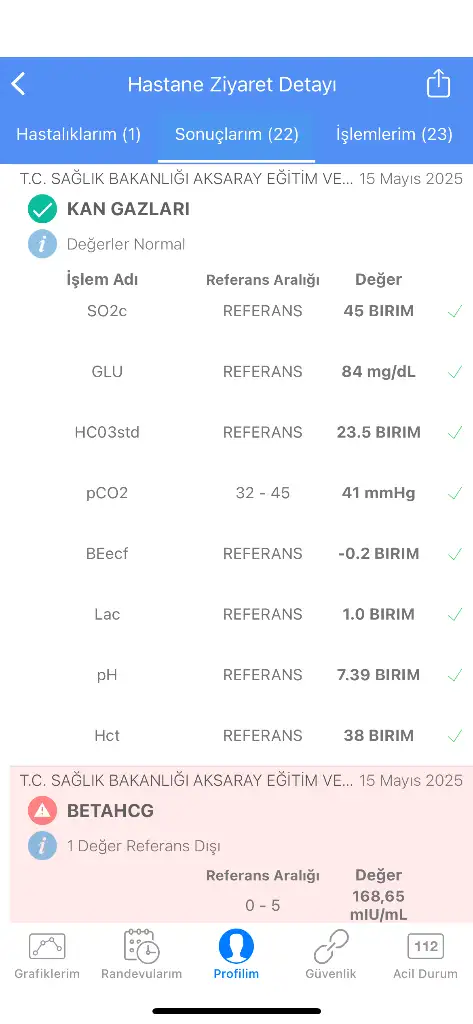
Task: Expand the BETAHCG result section
Action: [110, 811]
